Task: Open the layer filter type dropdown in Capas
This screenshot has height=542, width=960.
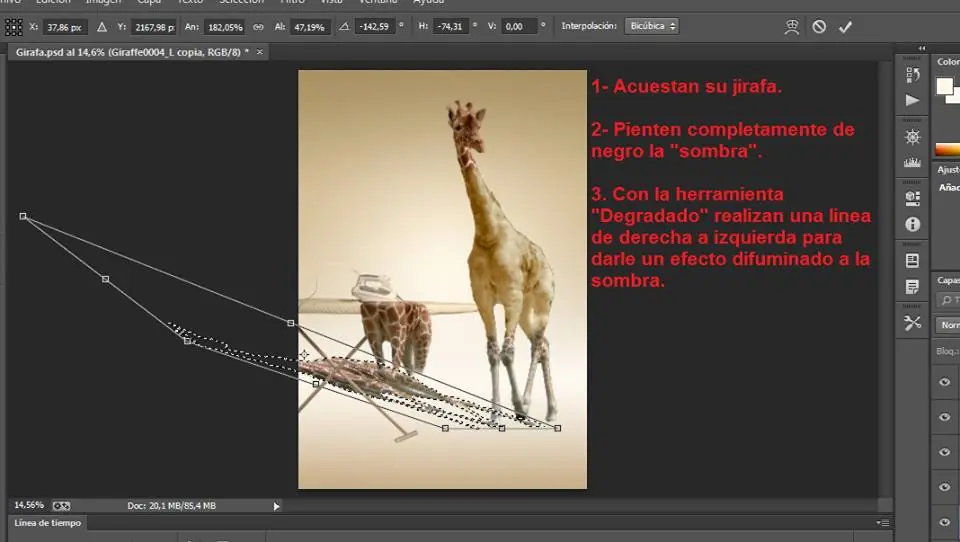Action: pos(949,300)
